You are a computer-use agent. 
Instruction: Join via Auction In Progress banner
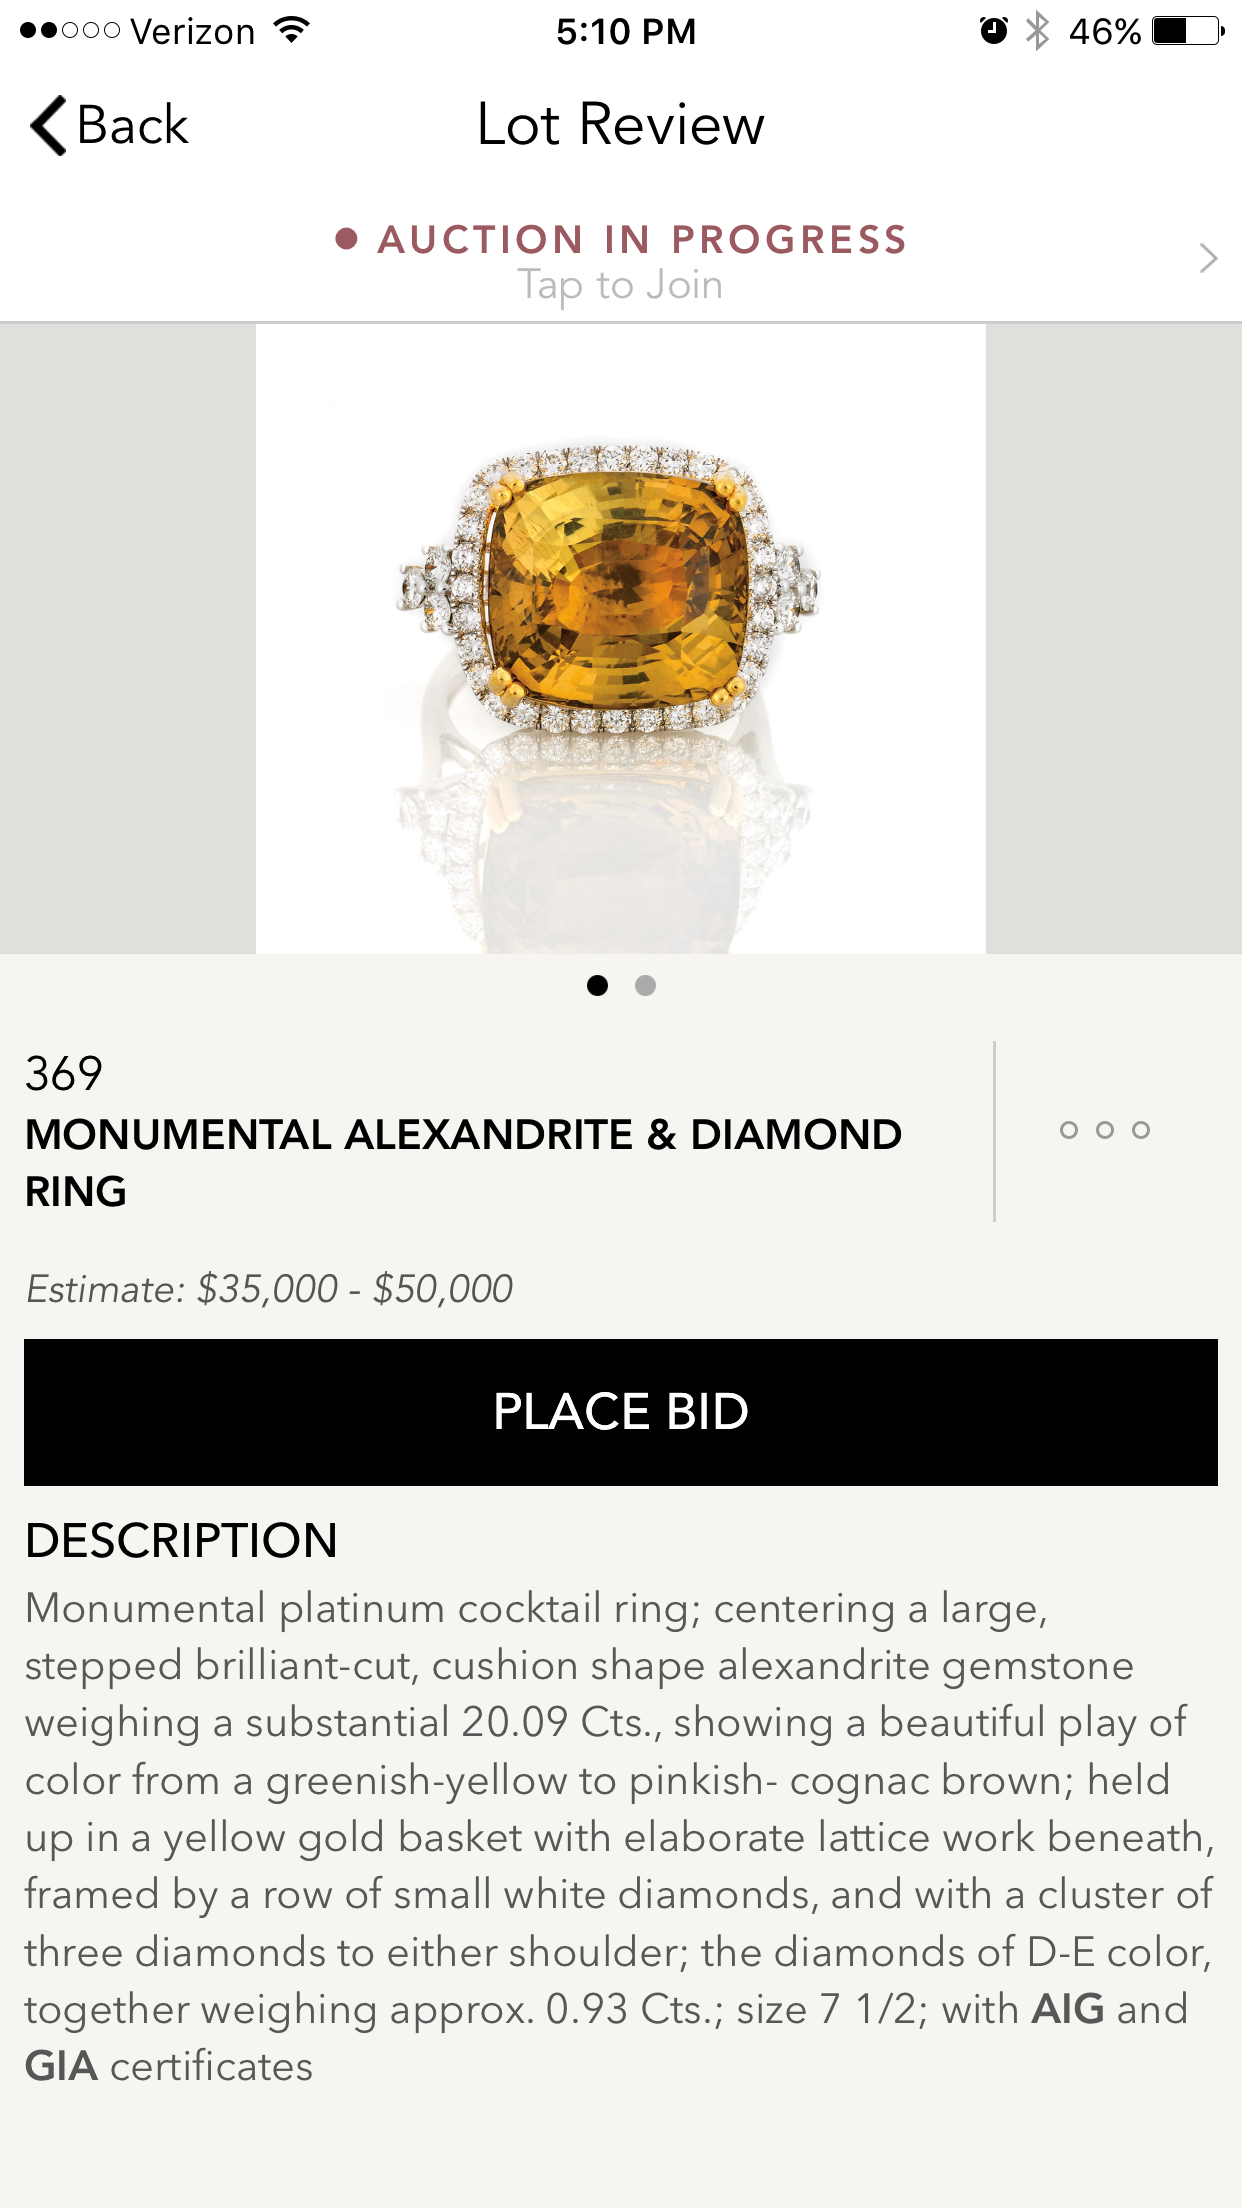click(x=642, y=240)
